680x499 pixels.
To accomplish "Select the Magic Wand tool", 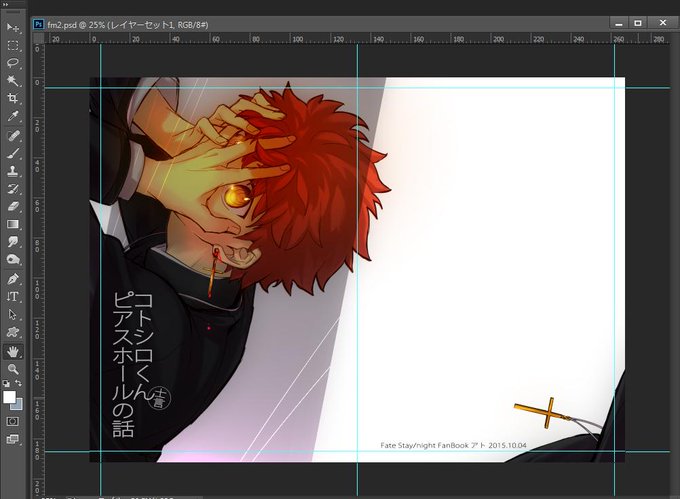I will (x=13, y=81).
